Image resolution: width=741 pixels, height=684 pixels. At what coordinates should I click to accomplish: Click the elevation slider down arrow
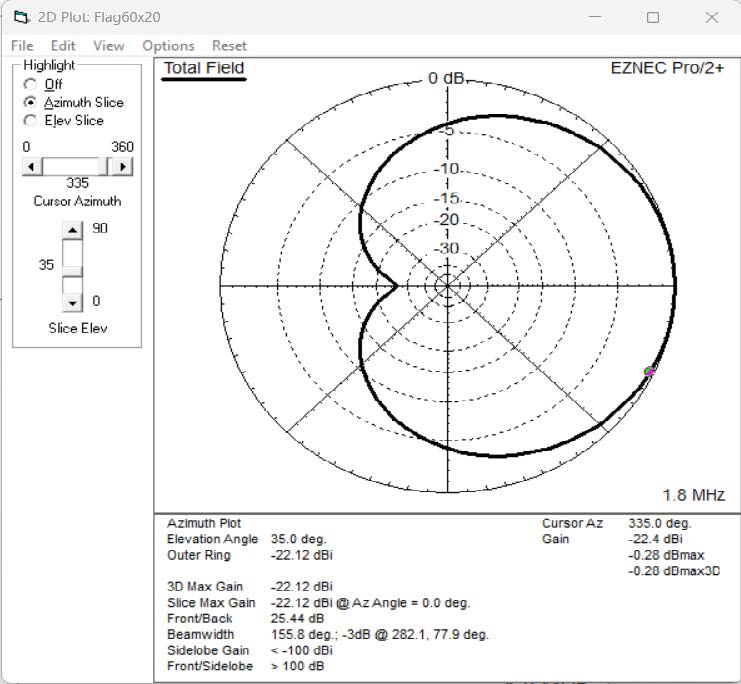(71, 301)
